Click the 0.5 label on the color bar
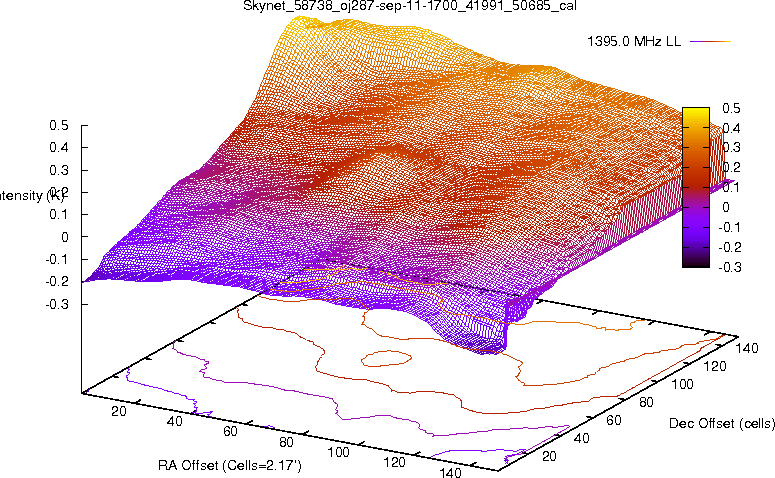 coord(731,108)
